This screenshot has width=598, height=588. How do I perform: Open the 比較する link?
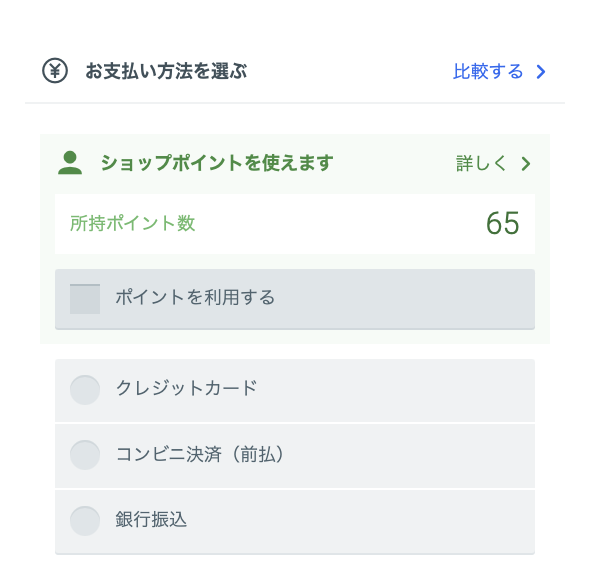pos(488,71)
